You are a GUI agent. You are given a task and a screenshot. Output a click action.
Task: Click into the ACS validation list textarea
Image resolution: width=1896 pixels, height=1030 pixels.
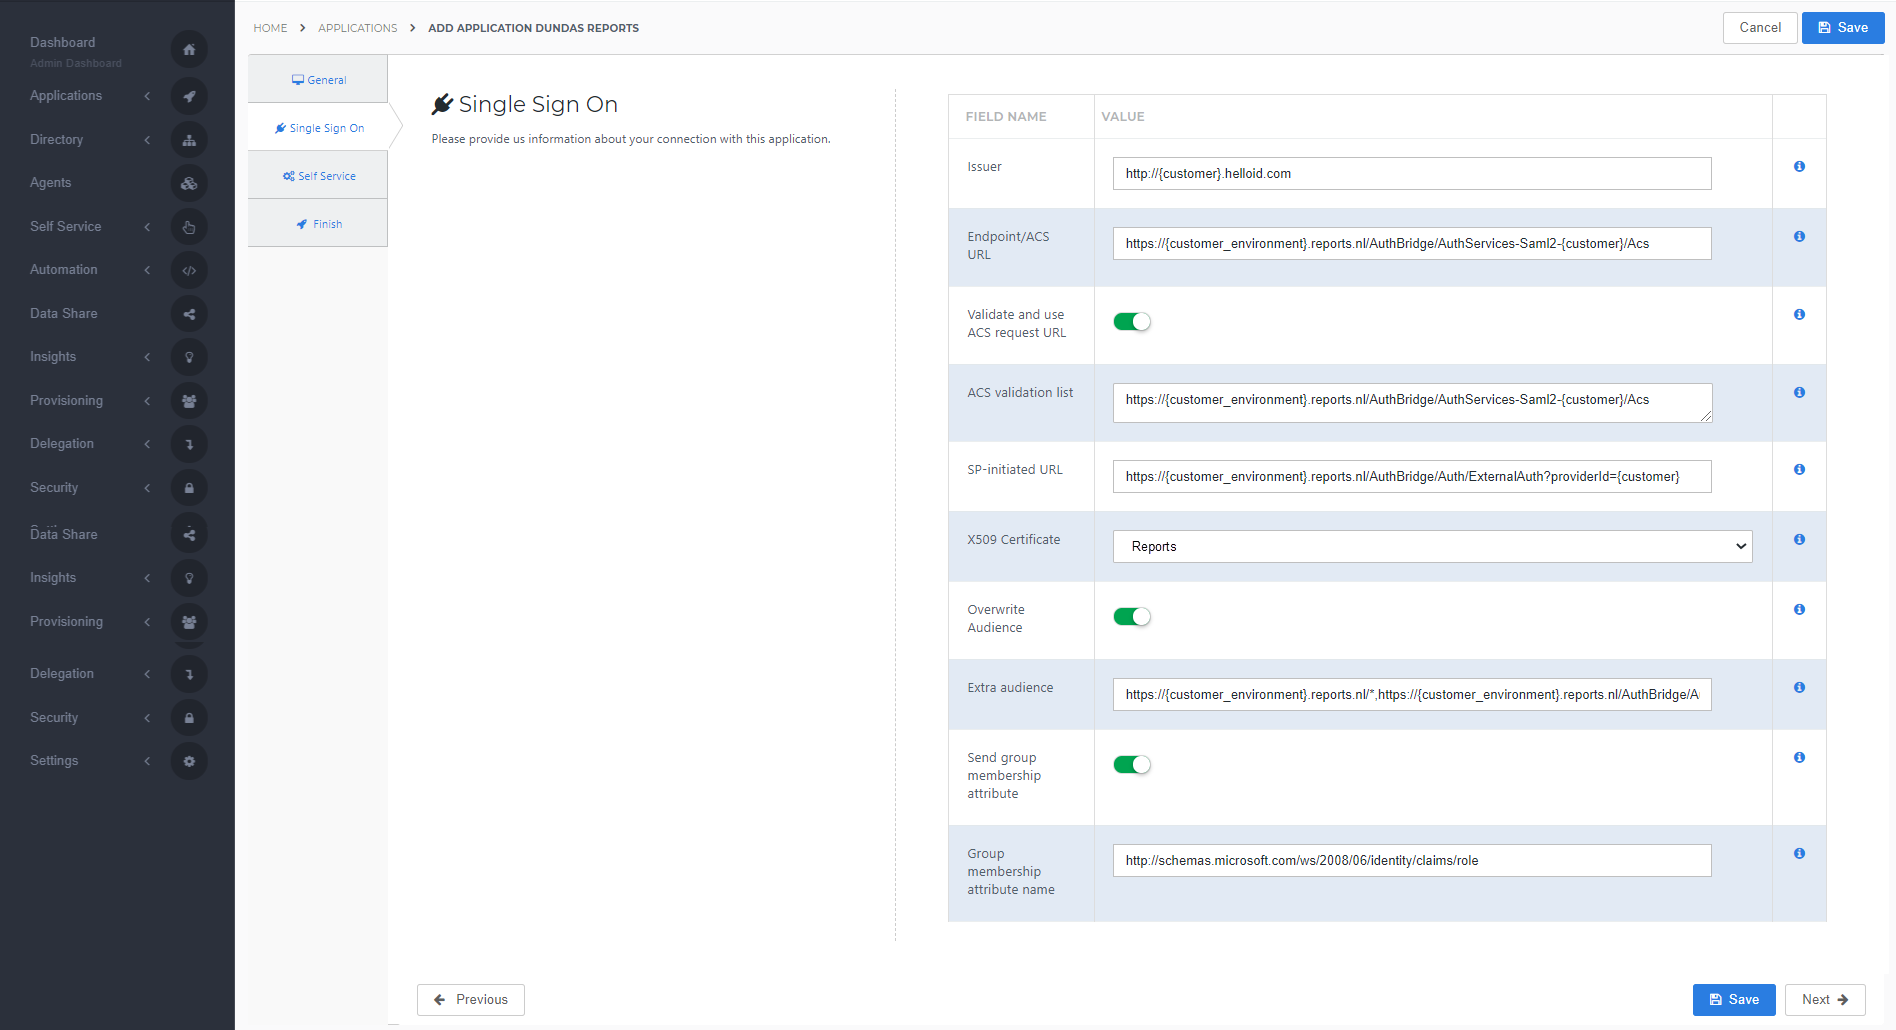tap(1412, 403)
